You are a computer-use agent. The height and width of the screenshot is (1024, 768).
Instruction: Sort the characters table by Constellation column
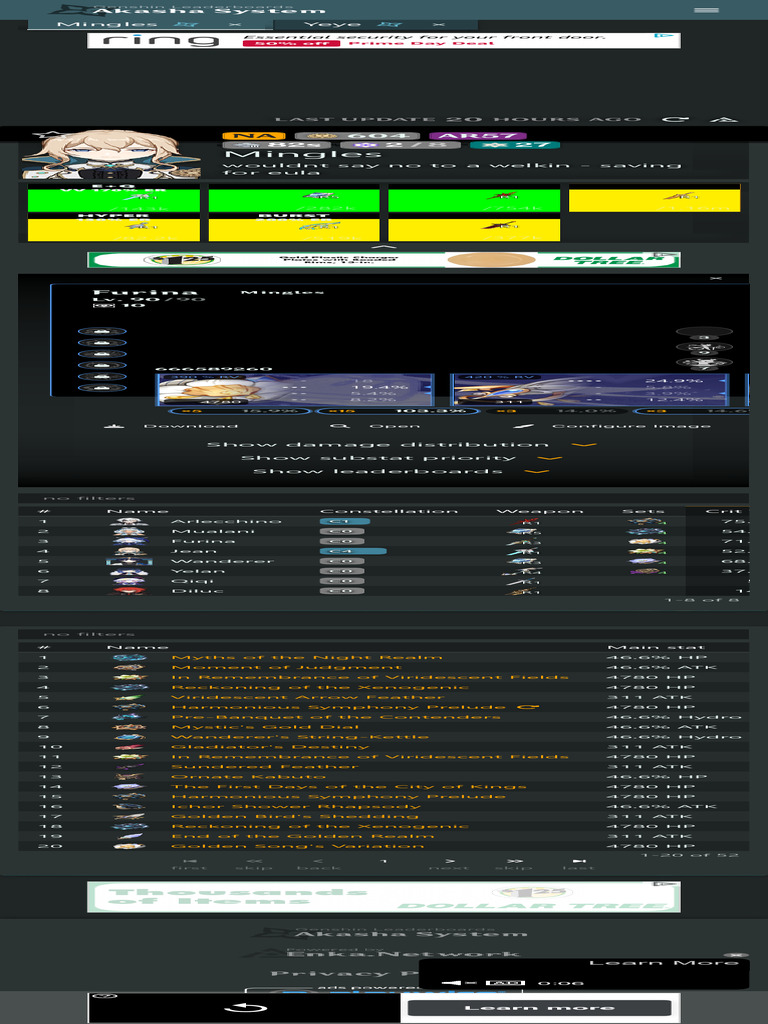(x=389, y=511)
